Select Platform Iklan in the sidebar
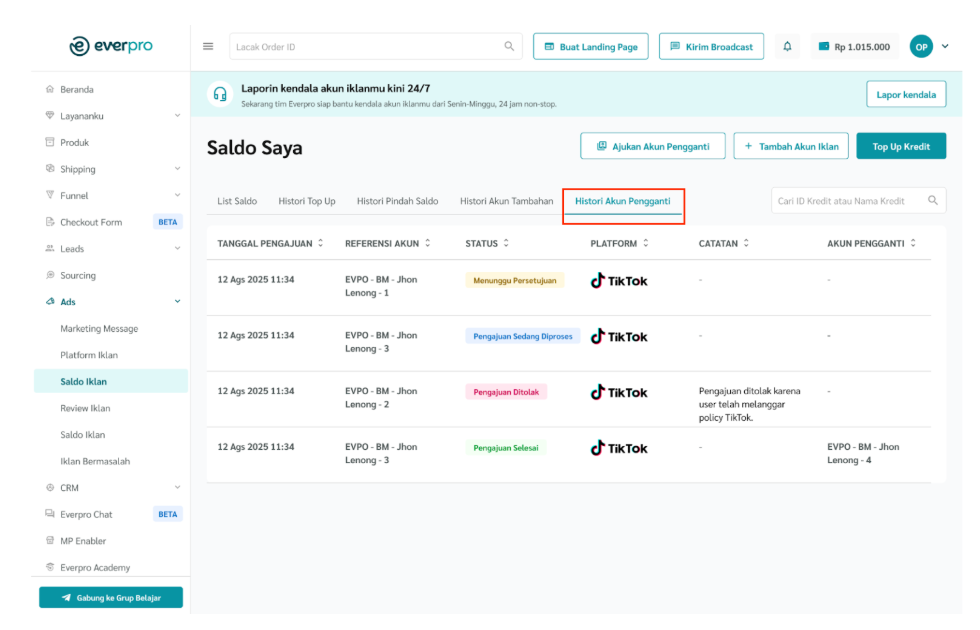 pyautogui.click(x=89, y=355)
